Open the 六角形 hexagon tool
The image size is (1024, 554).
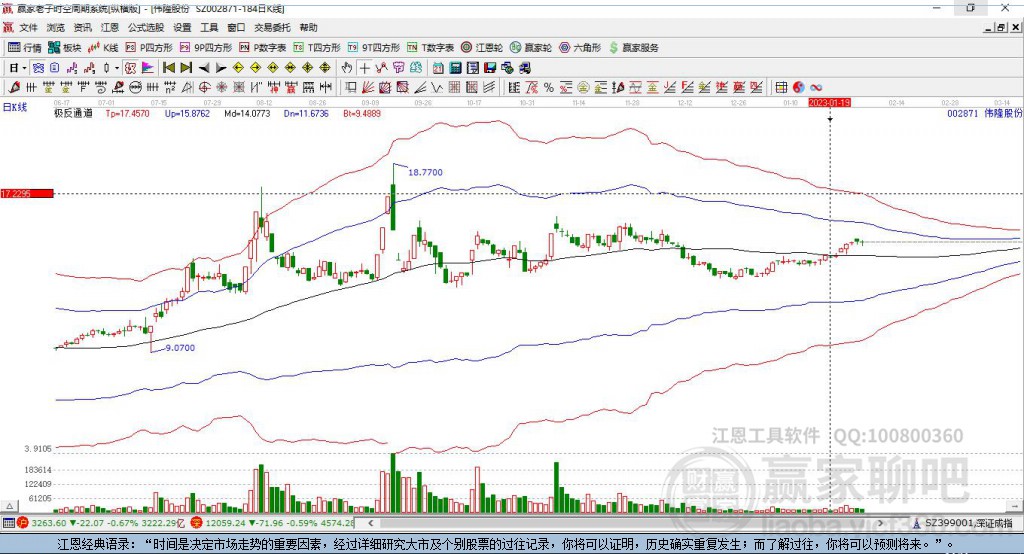pyautogui.click(x=580, y=48)
